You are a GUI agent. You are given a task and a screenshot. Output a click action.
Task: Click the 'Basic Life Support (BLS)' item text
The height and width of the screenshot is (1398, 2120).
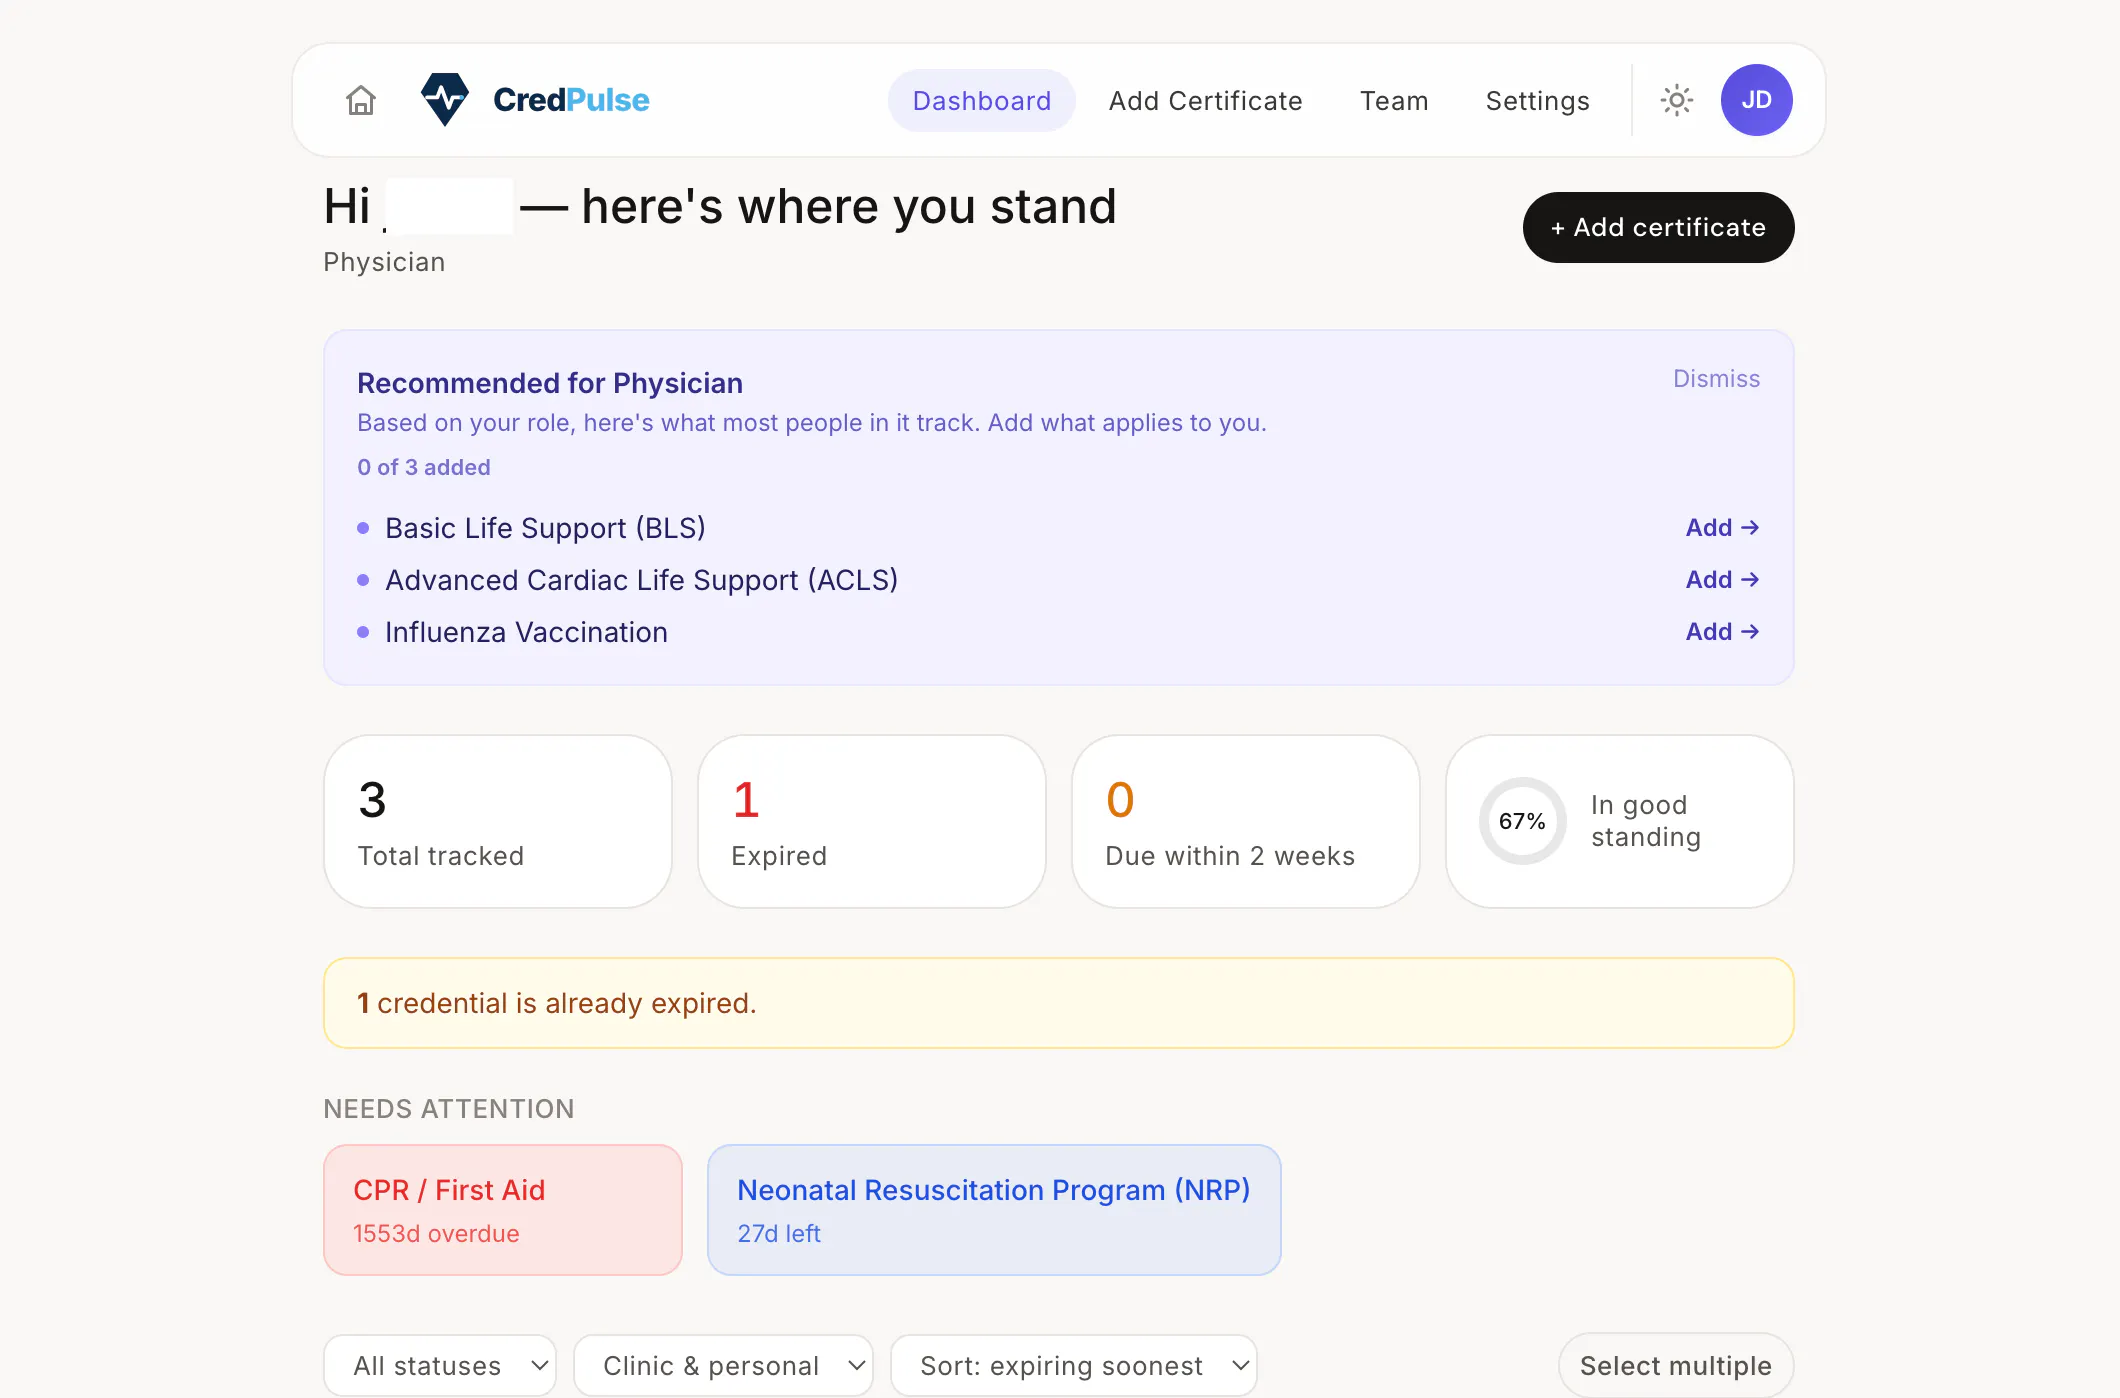[545, 528]
